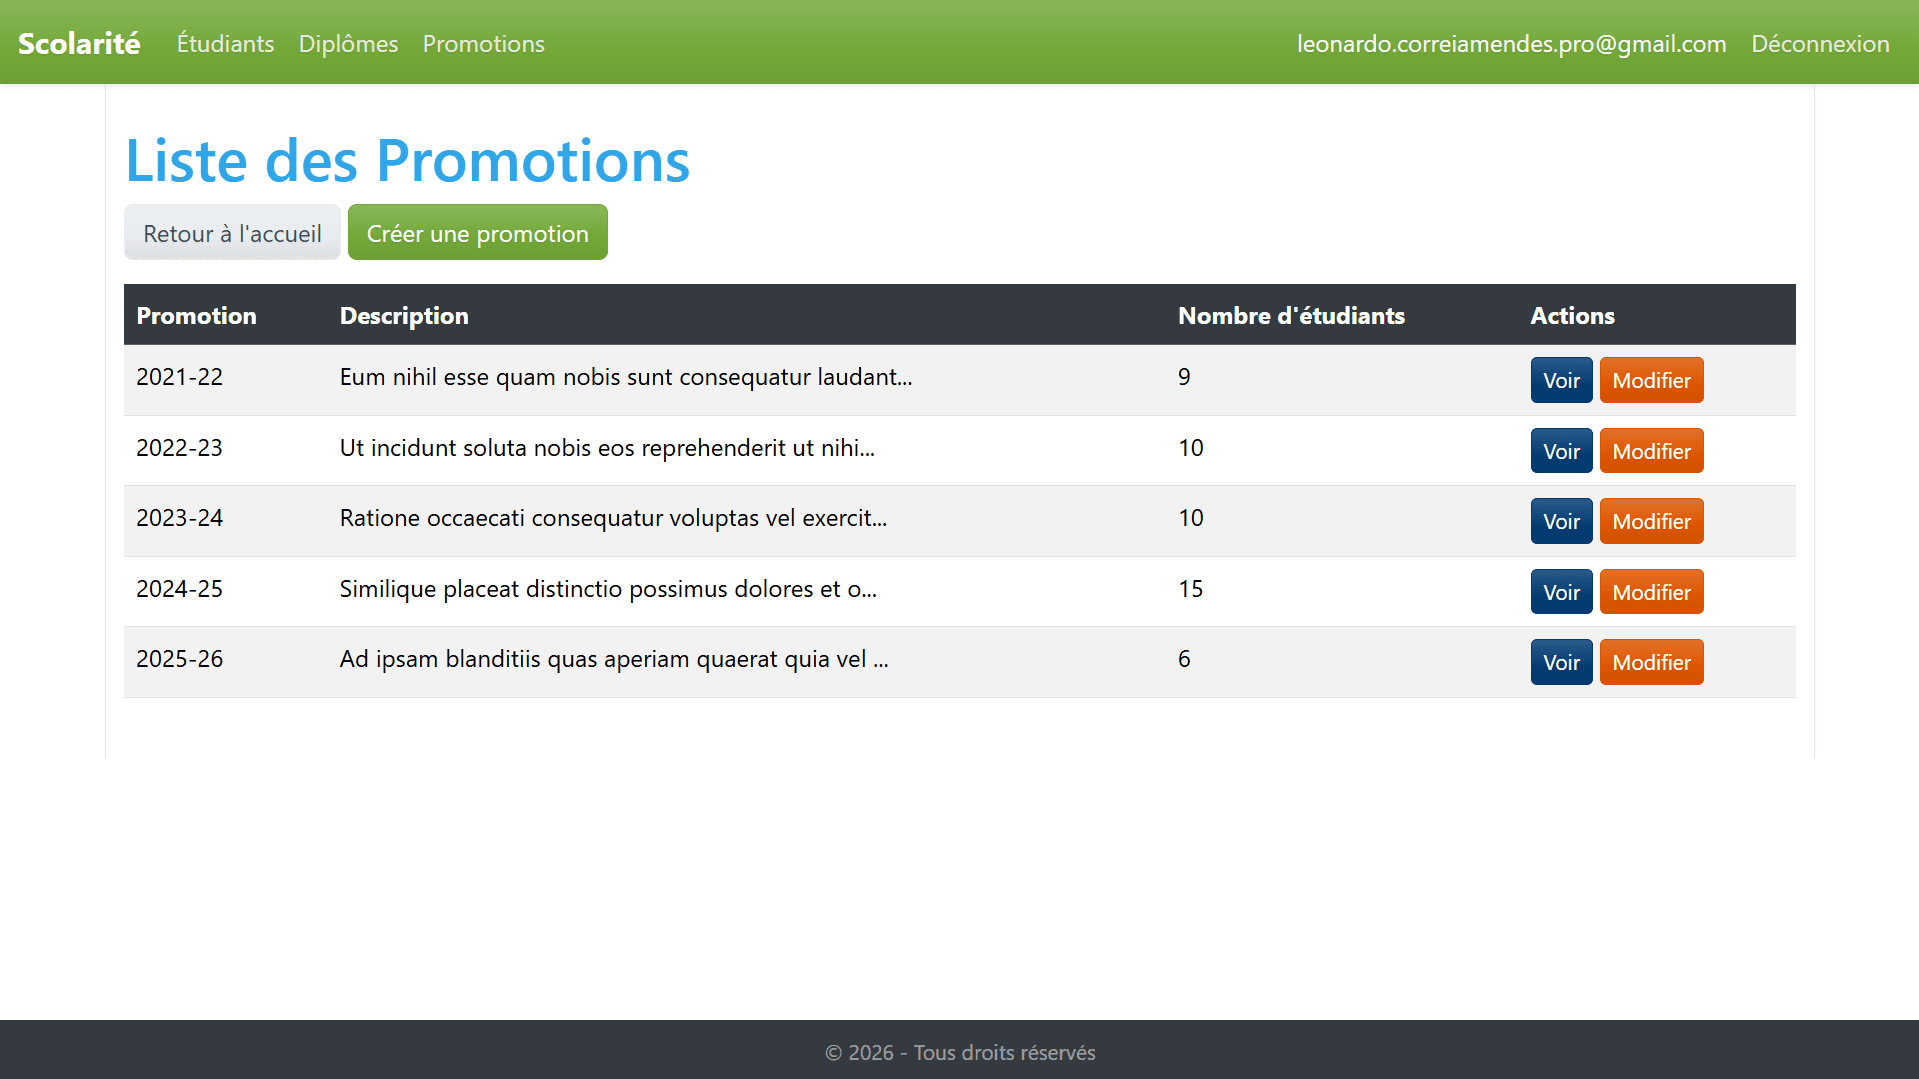Modify the 2024-25 promotion

coord(1651,592)
